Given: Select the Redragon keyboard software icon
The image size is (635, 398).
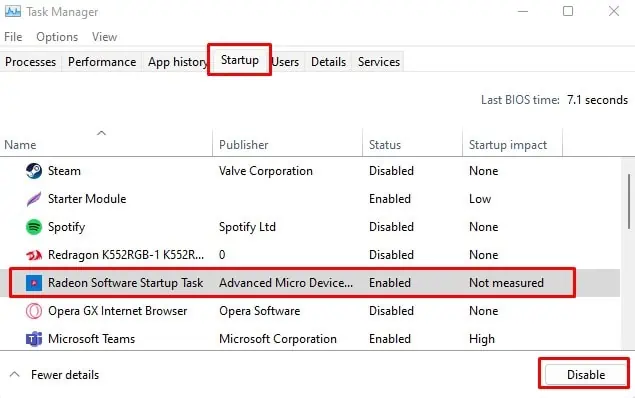Looking at the screenshot, I should point(34,255).
